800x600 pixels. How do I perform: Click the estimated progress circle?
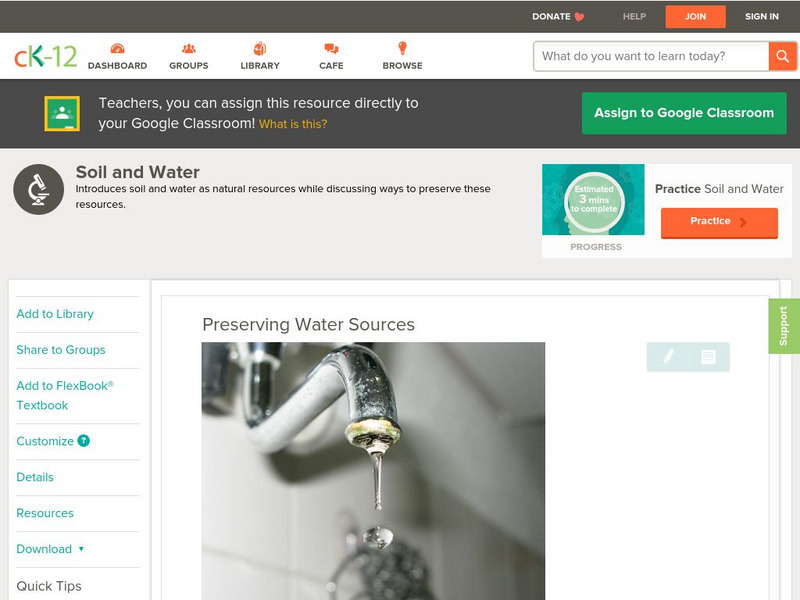pos(594,200)
